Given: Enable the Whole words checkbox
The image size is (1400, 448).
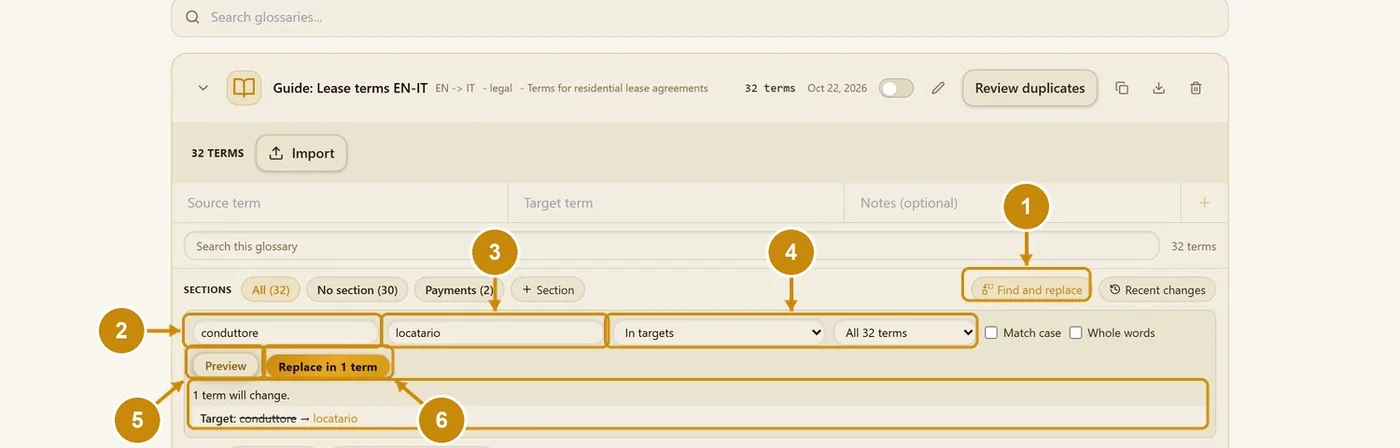Looking at the screenshot, I should pyautogui.click(x=1075, y=333).
